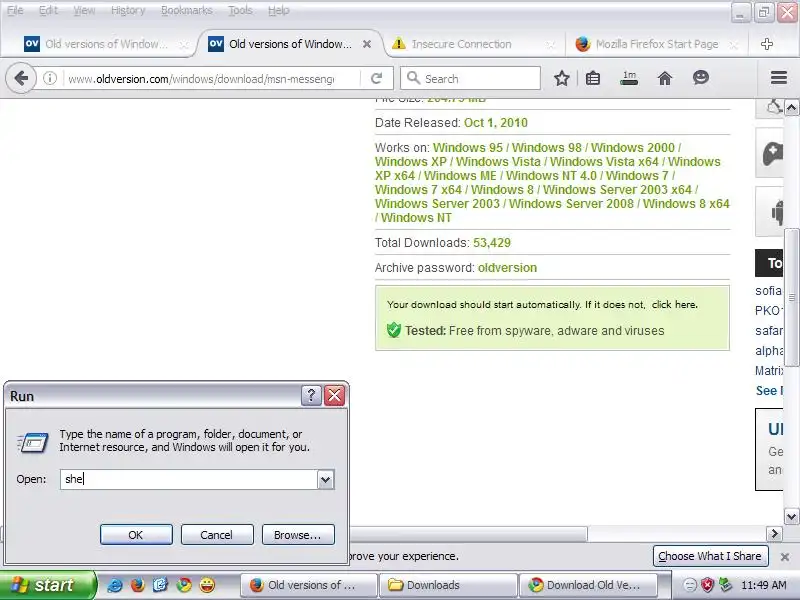800x600 pixels.
Task: Open the File menu
Action: (x=15, y=10)
